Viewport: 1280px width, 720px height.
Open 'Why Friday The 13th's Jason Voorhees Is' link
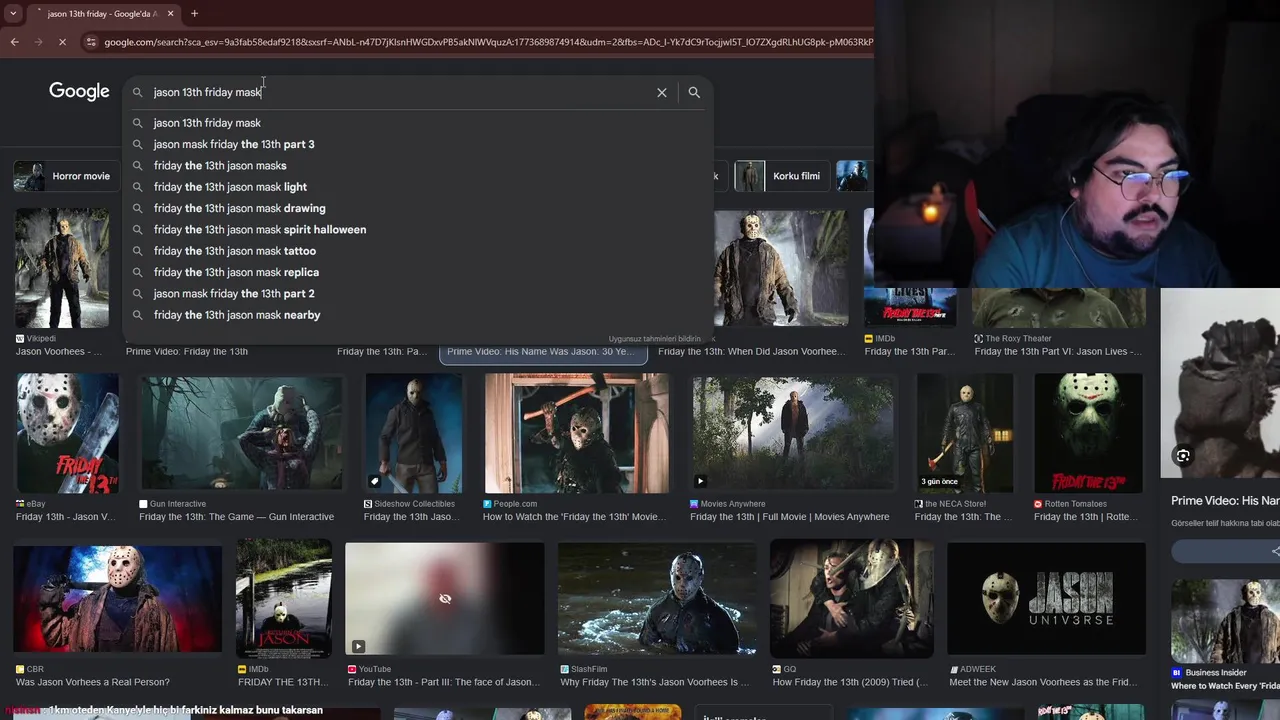654,682
